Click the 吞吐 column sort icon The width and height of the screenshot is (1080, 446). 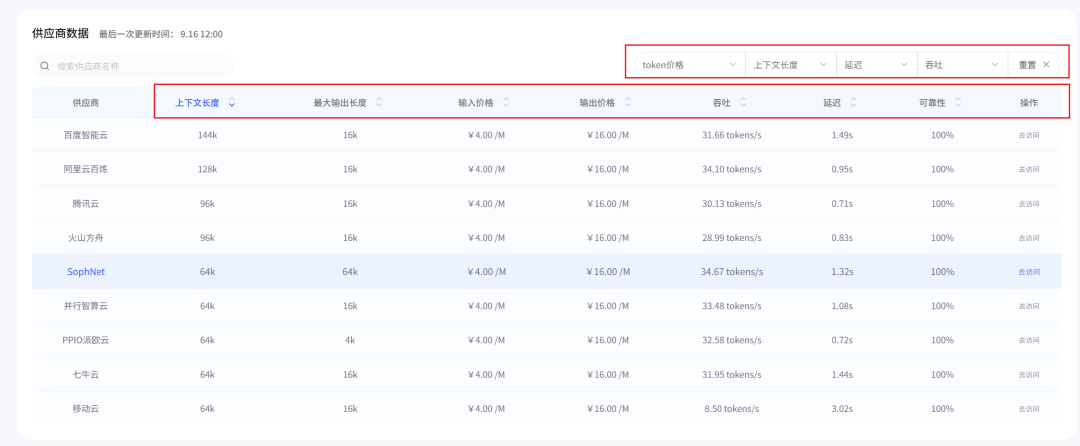pos(743,103)
